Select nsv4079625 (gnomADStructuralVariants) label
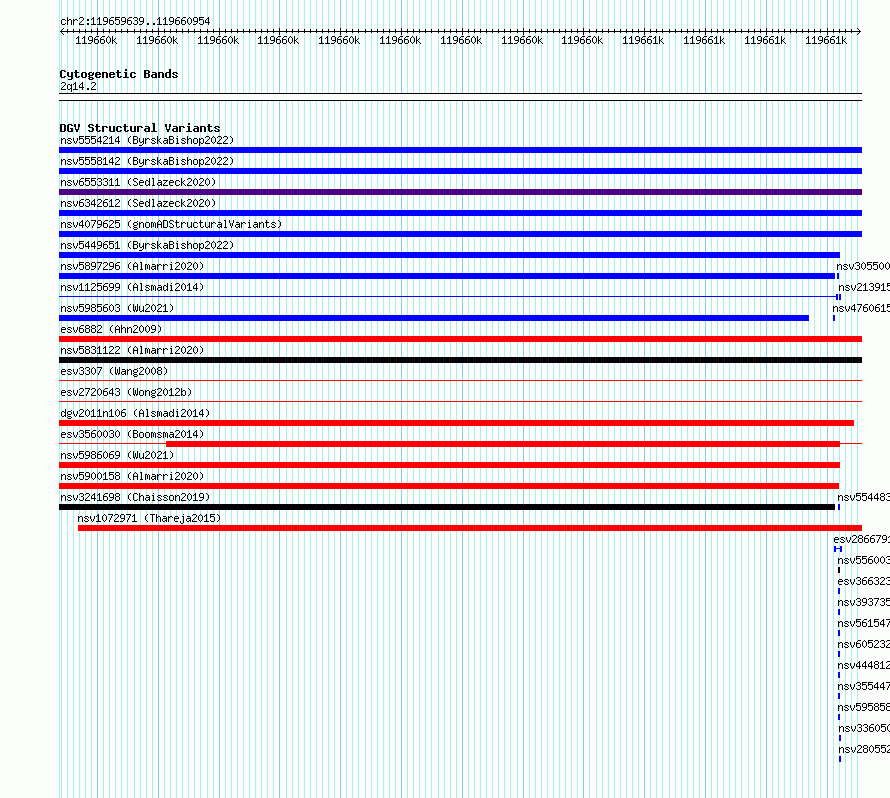The height and width of the screenshot is (798, 890). 171,224
